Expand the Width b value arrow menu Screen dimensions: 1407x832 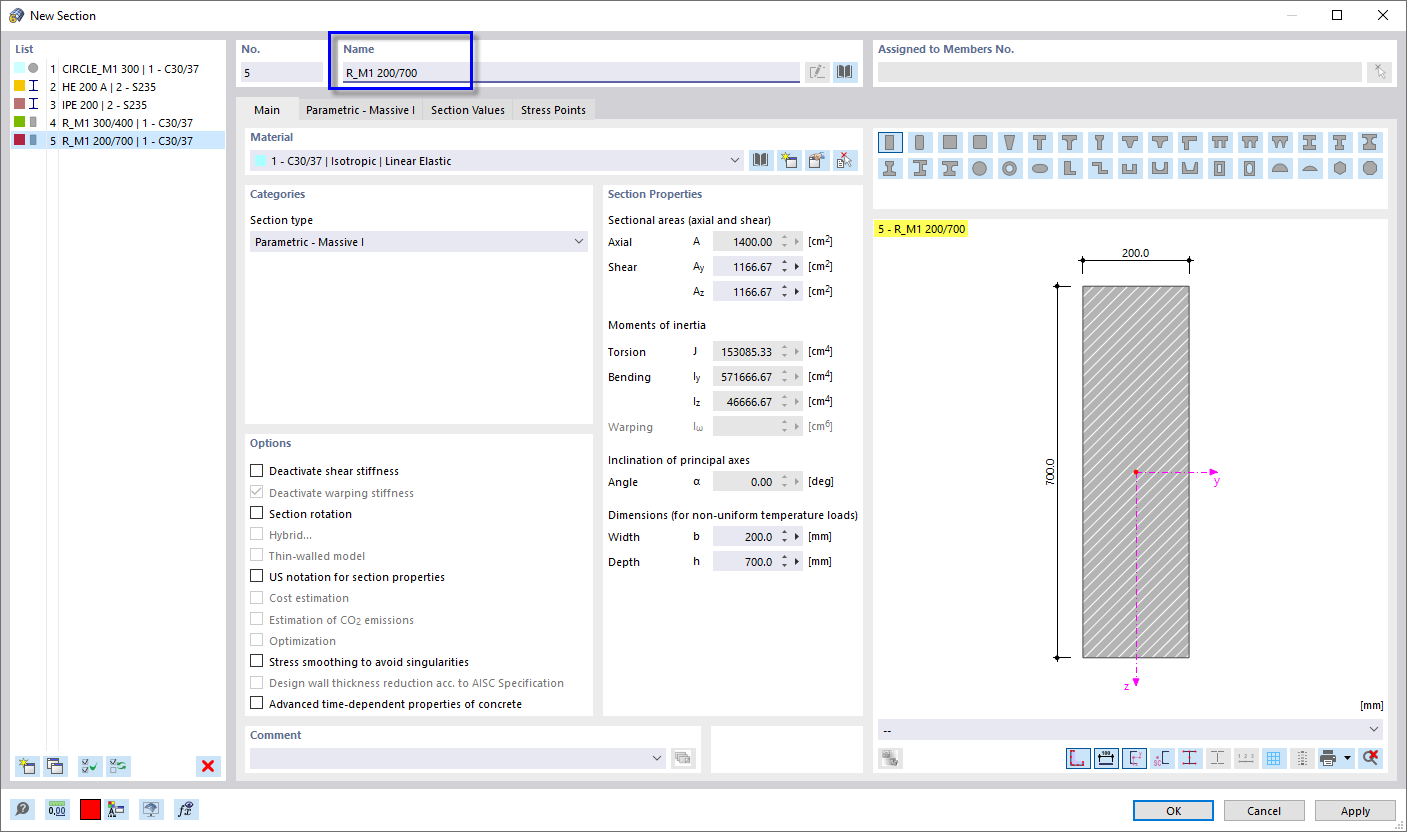(x=797, y=537)
